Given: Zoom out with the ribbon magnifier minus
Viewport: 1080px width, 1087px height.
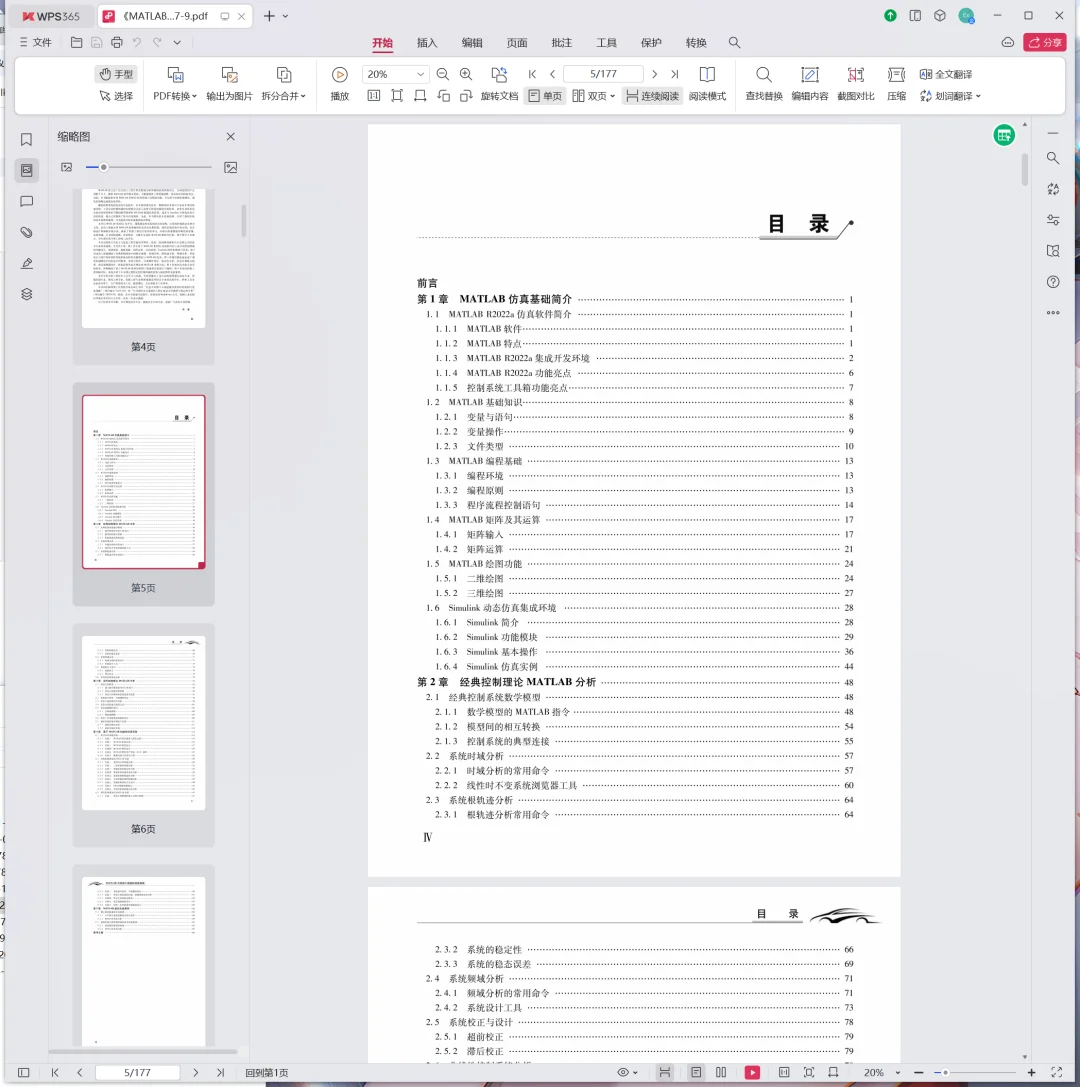Looking at the screenshot, I should pos(443,74).
